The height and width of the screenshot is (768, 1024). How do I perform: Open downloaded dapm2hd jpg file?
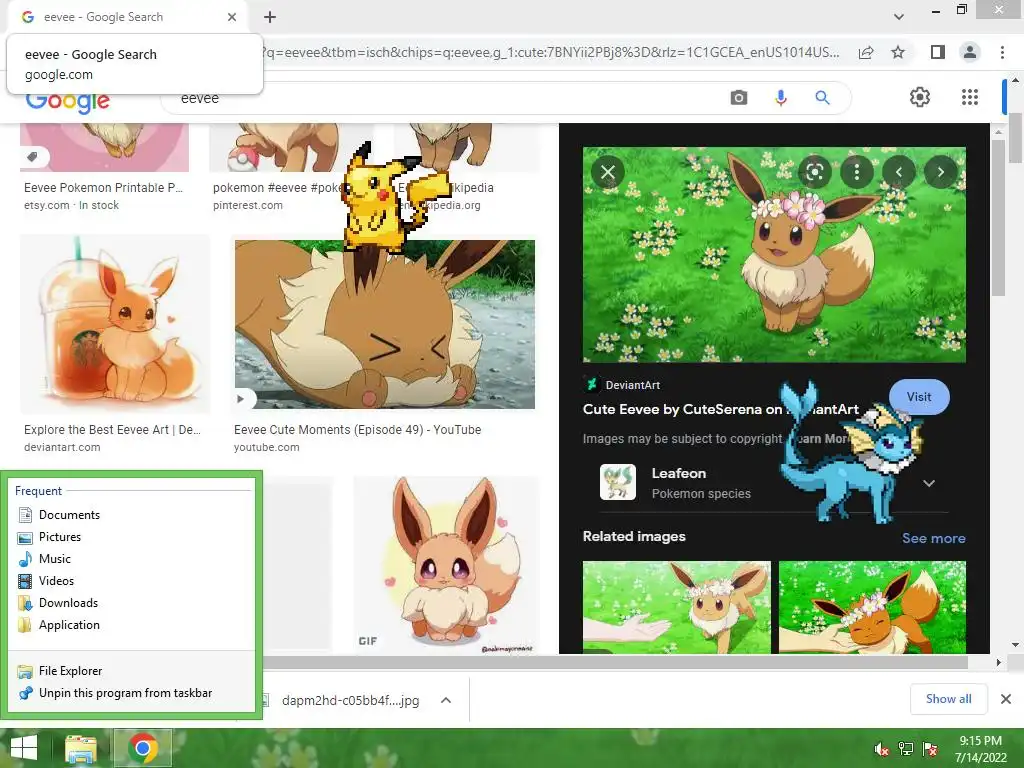click(350, 700)
